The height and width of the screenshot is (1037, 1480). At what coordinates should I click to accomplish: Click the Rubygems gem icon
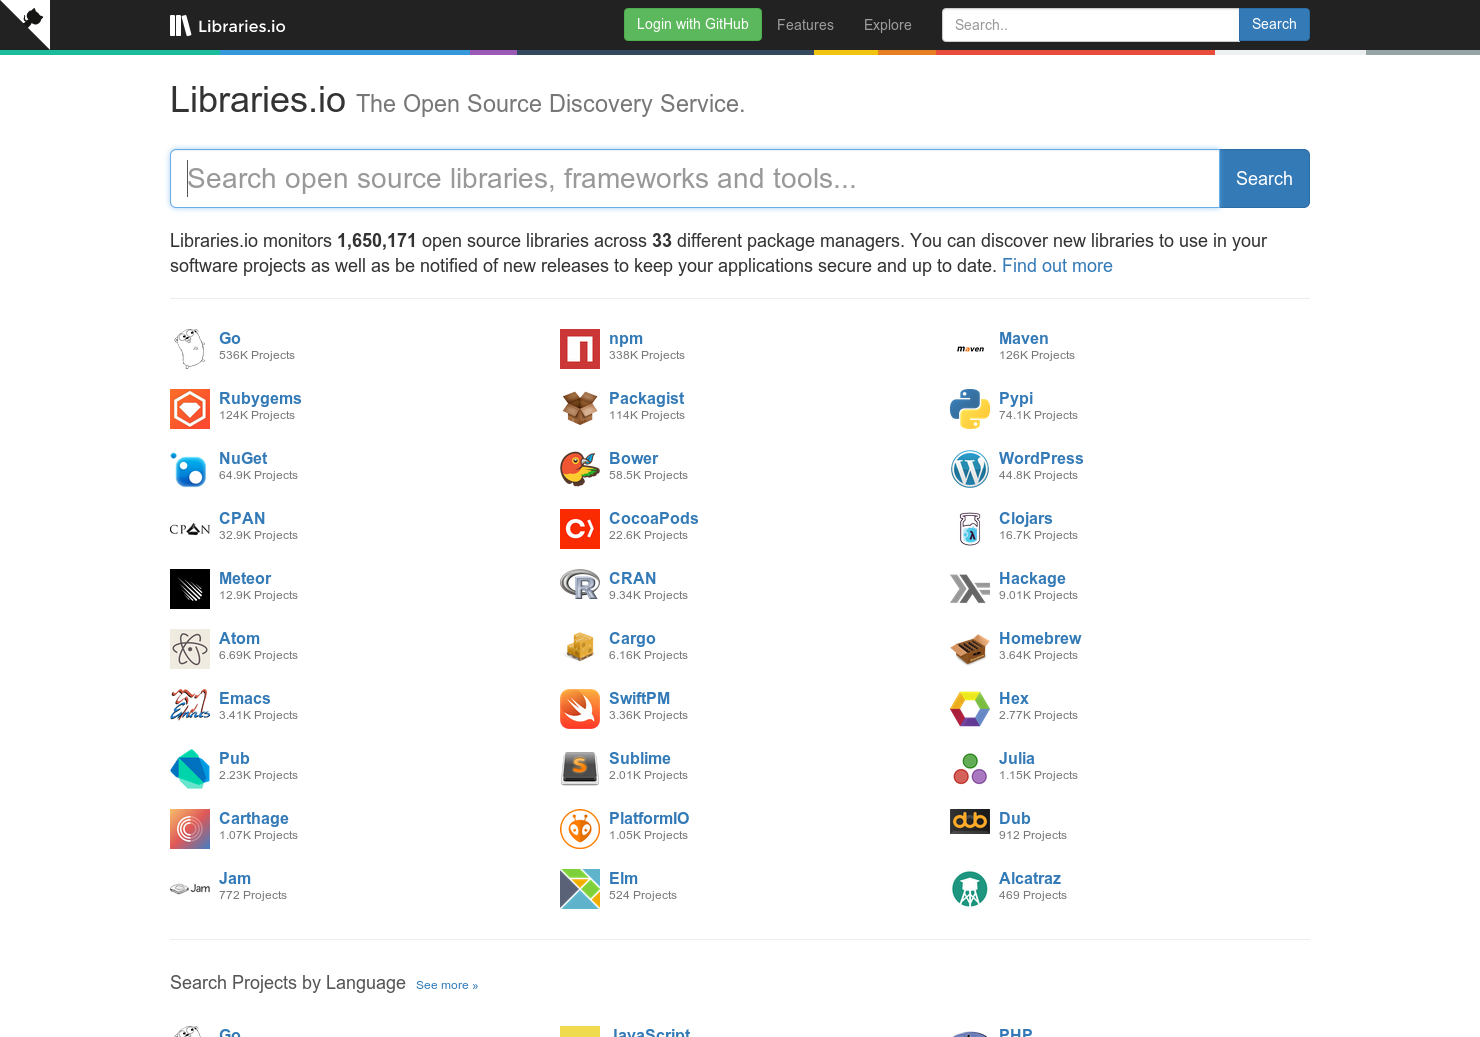pyautogui.click(x=190, y=408)
